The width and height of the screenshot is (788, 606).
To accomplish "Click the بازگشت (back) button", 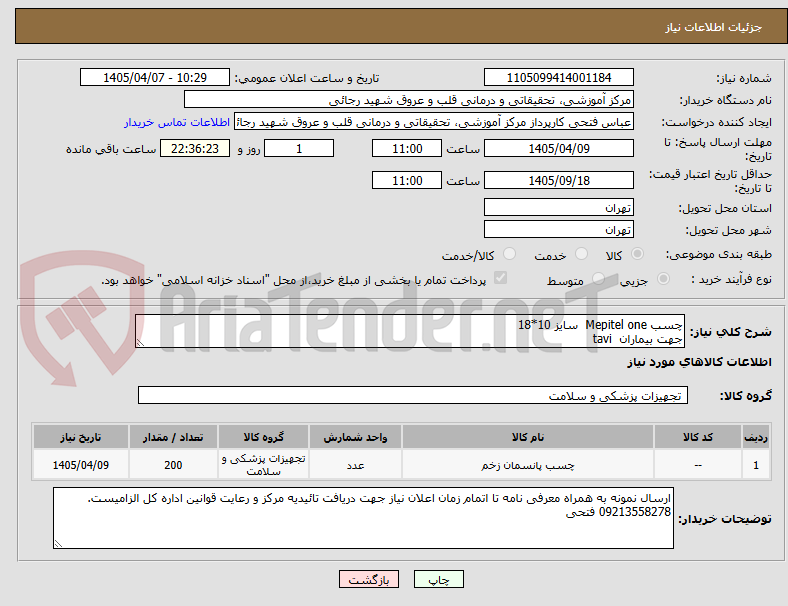I will (369, 579).
